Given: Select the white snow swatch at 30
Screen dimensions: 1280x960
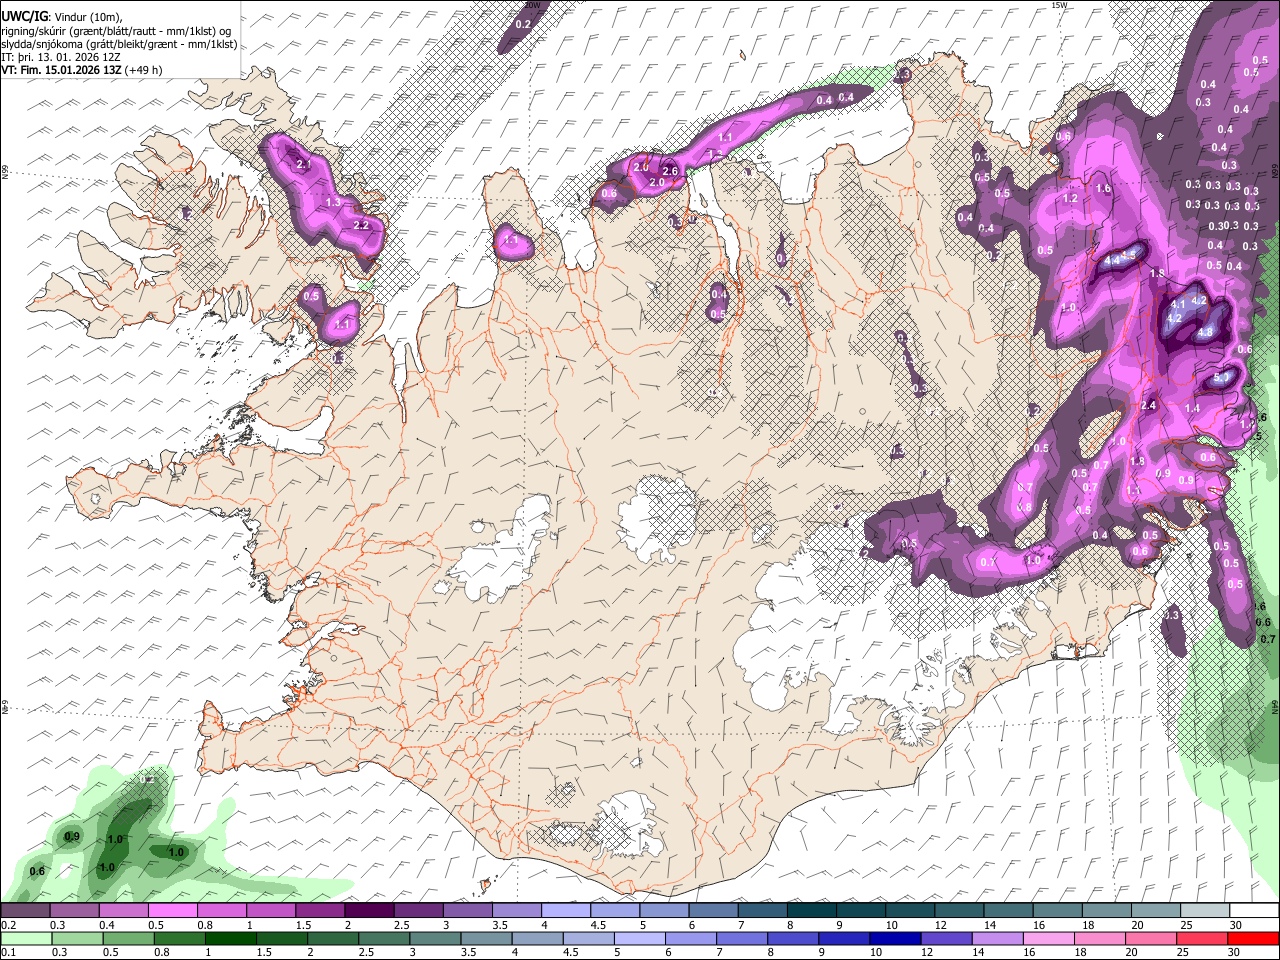Looking at the screenshot, I should coord(1253,911).
